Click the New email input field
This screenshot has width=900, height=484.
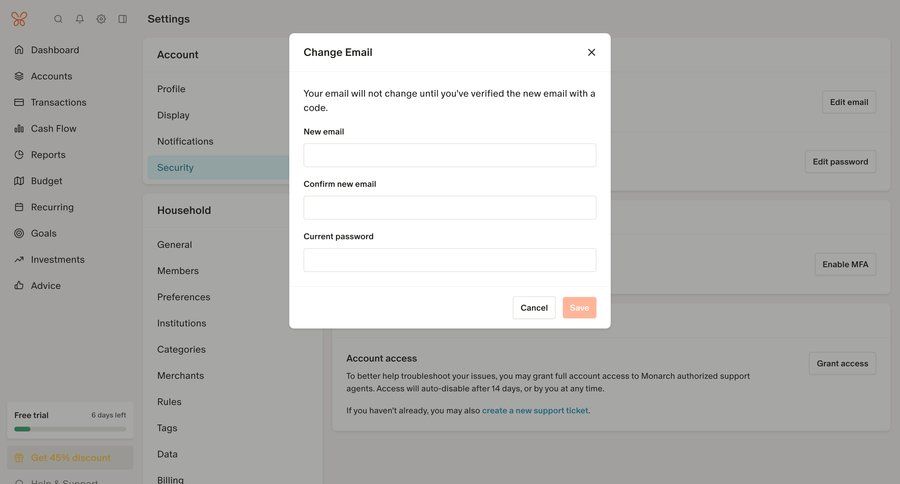click(x=450, y=155)
